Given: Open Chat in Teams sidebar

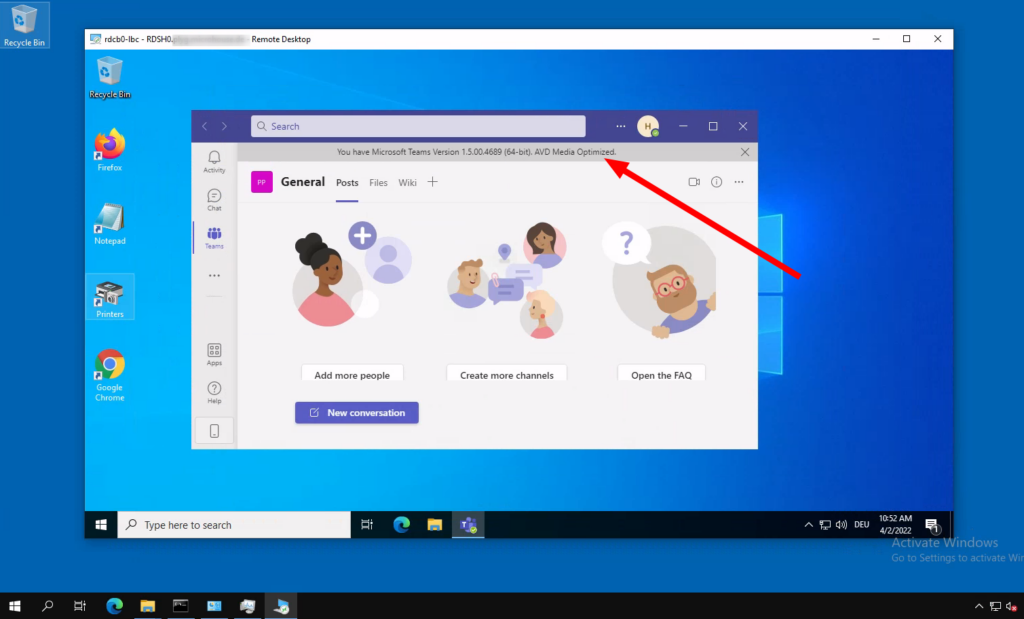Looking at the screenshot, I should click(214, 200).
